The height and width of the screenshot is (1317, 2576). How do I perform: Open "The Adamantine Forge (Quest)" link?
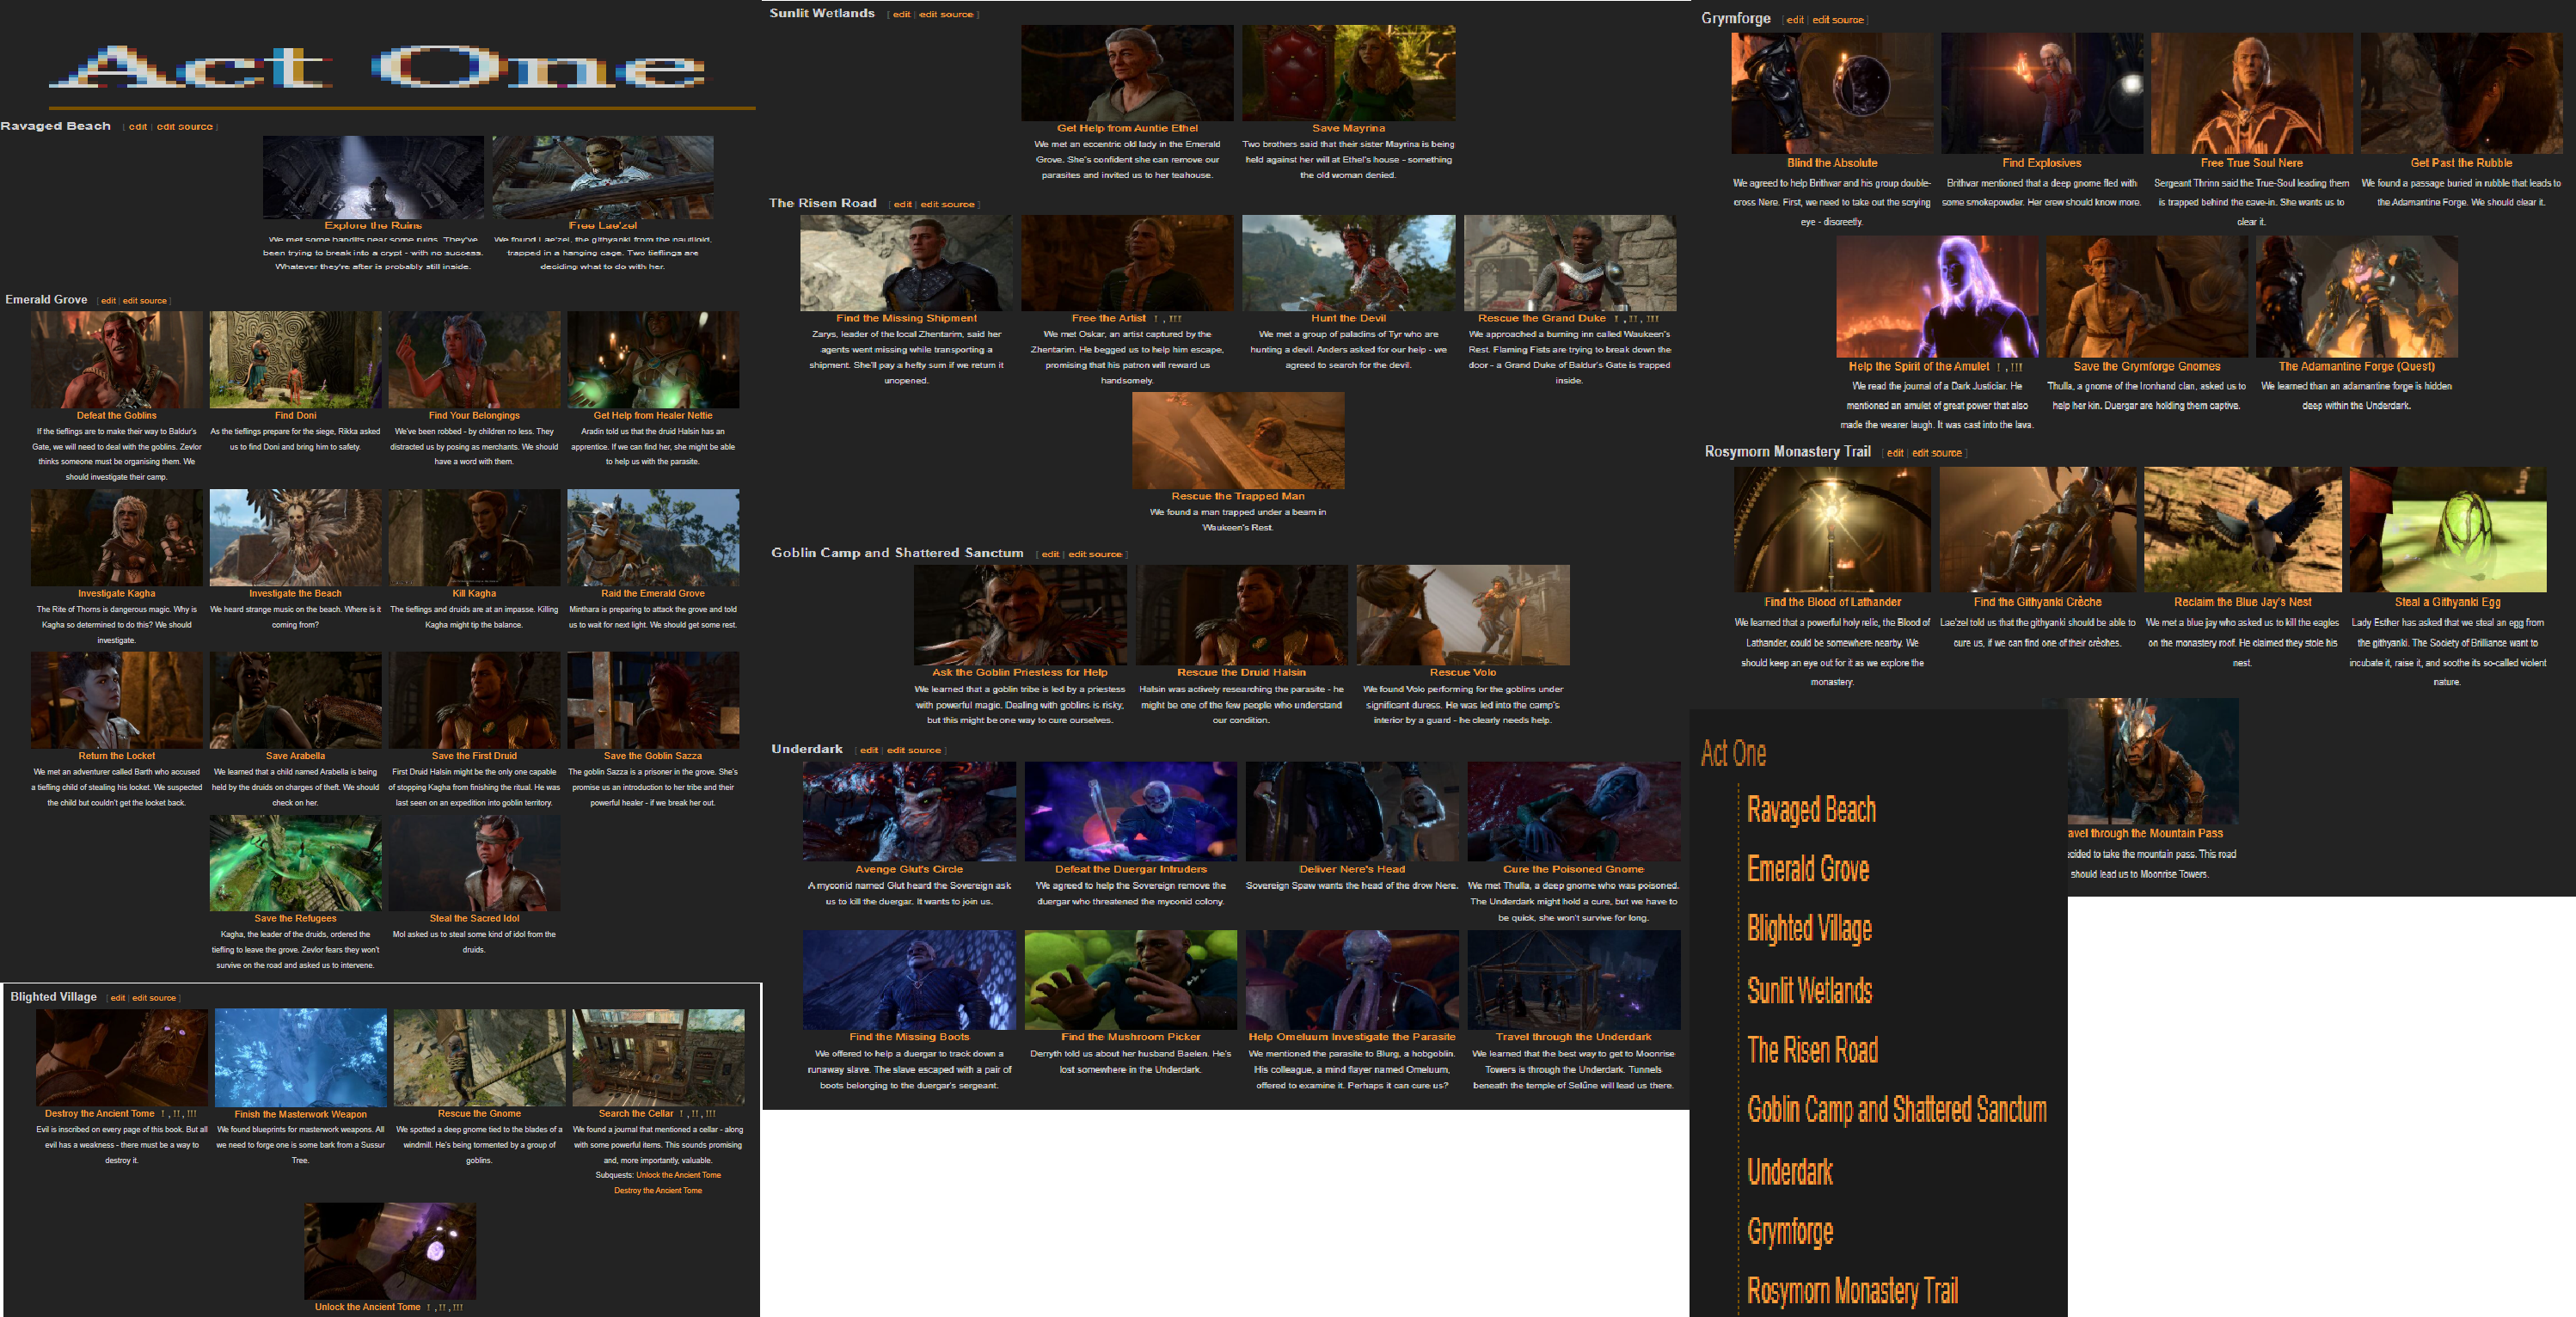2357,367
